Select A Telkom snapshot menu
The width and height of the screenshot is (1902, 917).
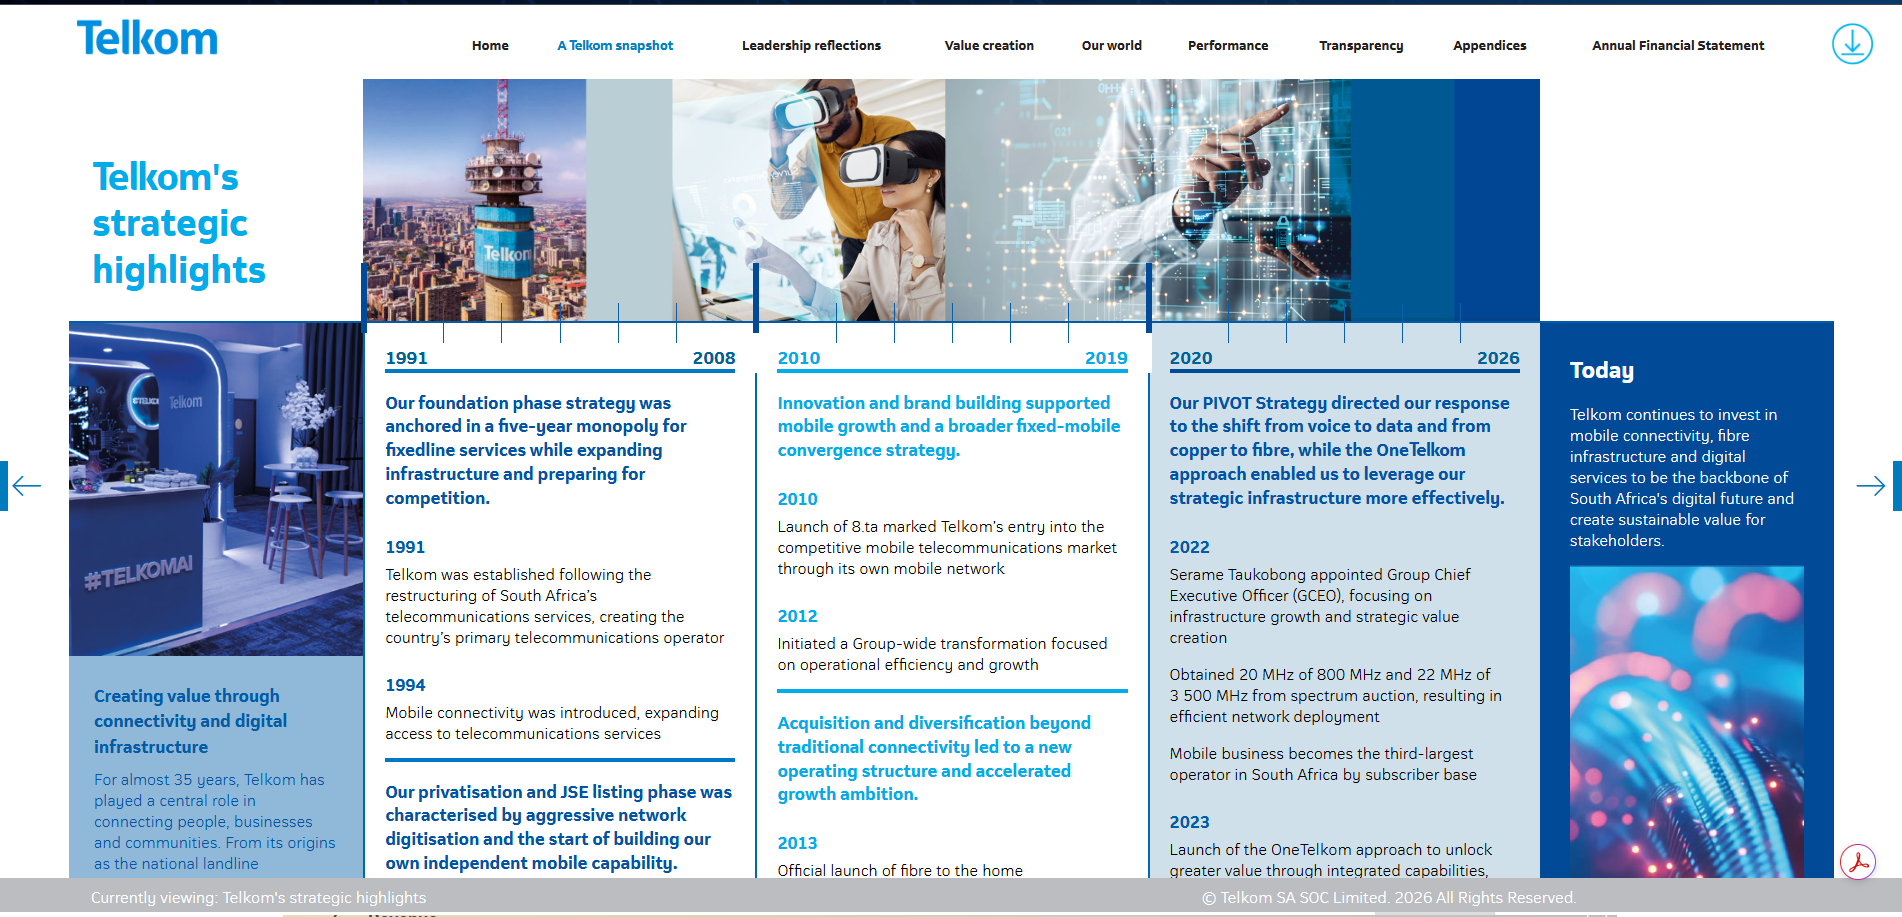click(615, 45)
